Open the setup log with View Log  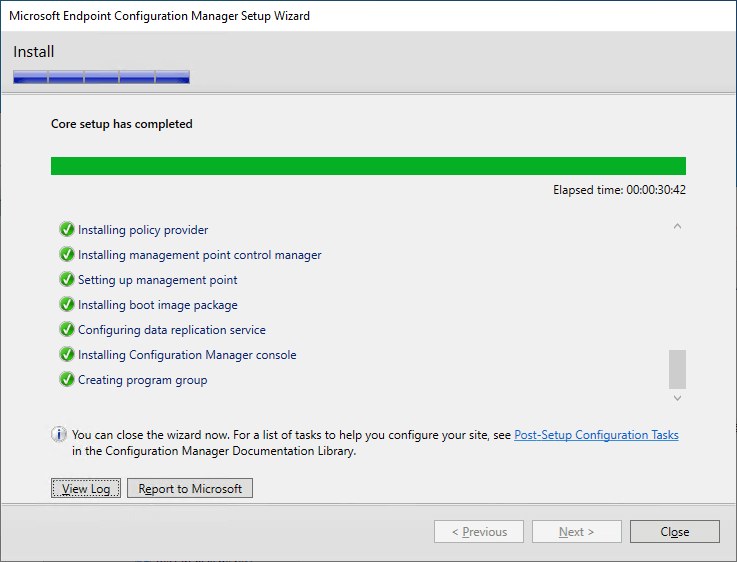point(86,488)
